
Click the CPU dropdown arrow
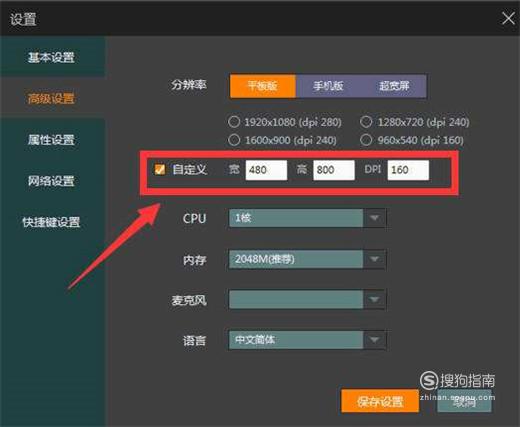point(374,218)
